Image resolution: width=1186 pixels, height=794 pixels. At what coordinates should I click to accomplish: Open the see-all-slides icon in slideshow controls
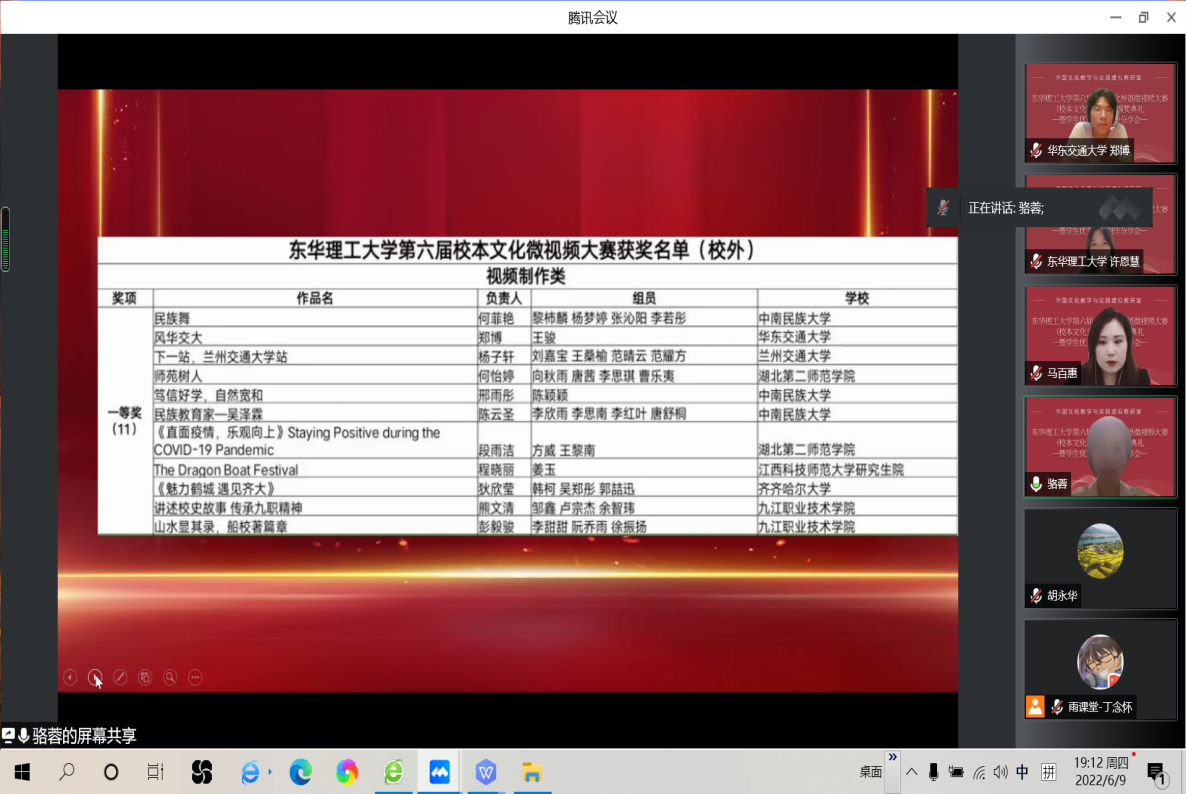[145, 677]
